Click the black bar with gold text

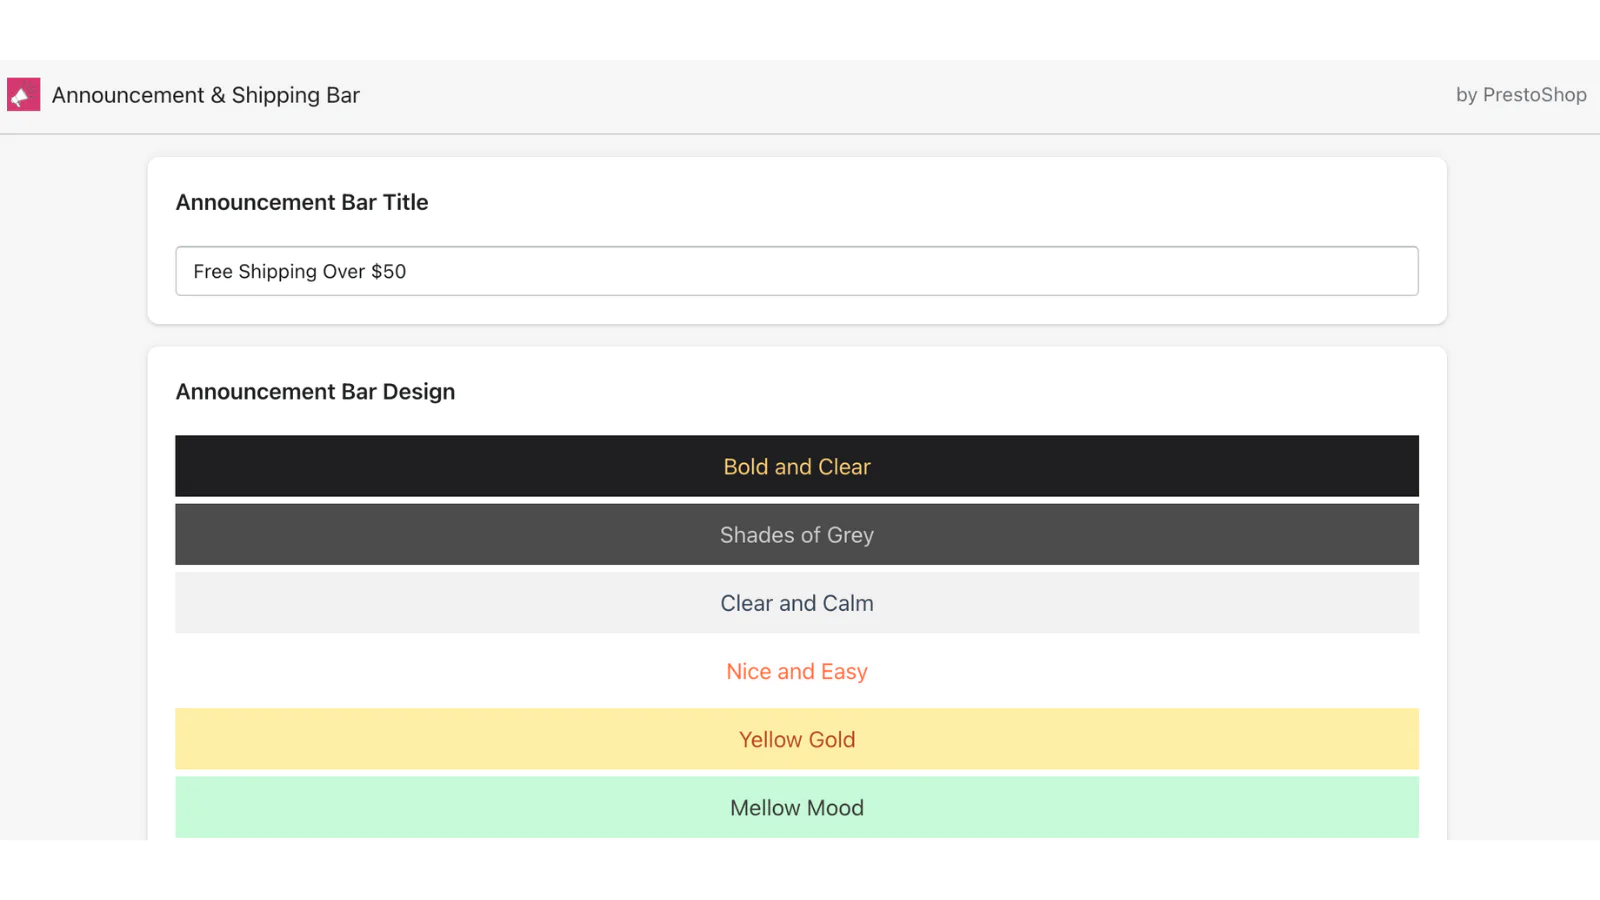tap(400, 466)
